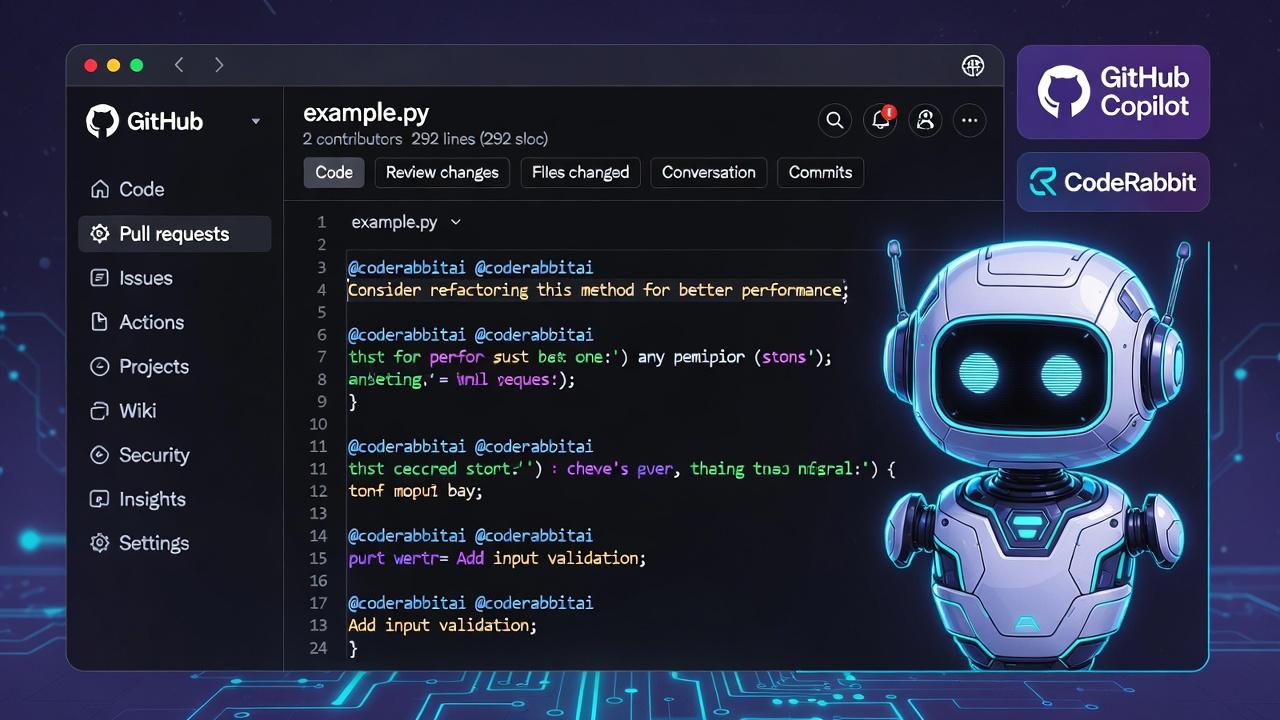
Task: Open the Conversation tab
Action: point(708,172)
